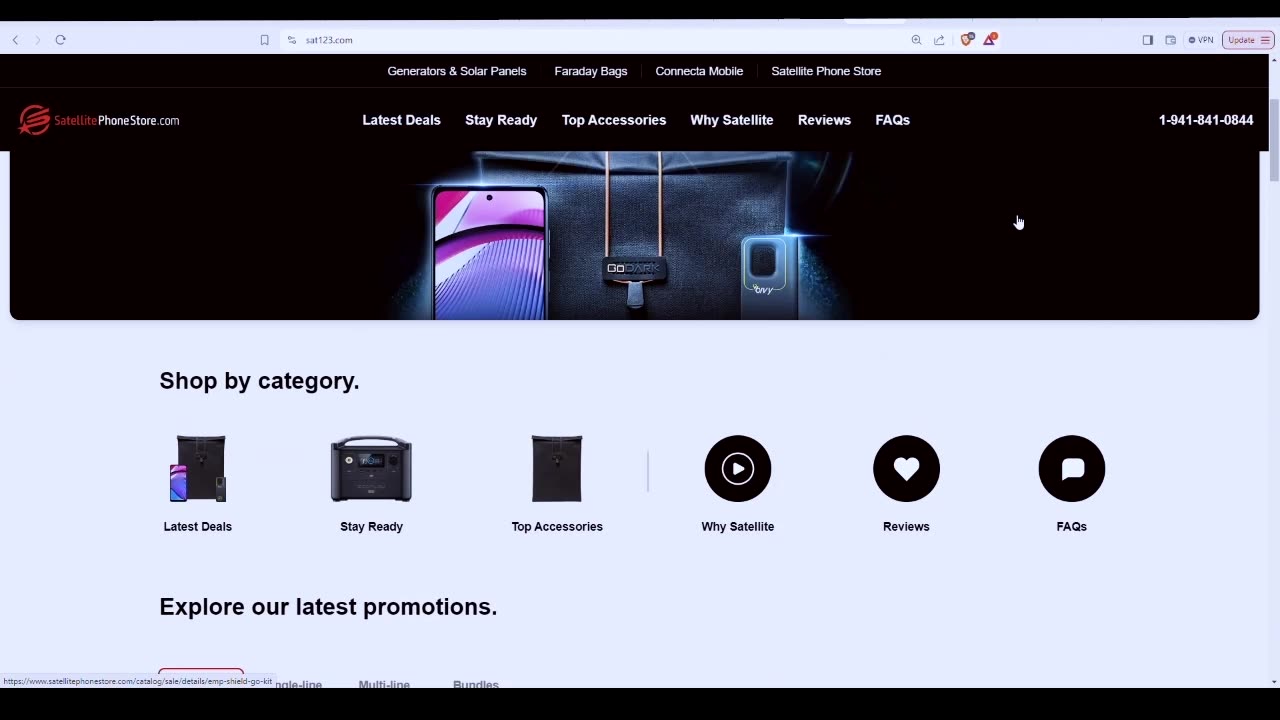1280x720 pixels.
Task: Open the Connecta Mobile top link
Action: pyautogui.click(x=699, y=71)
